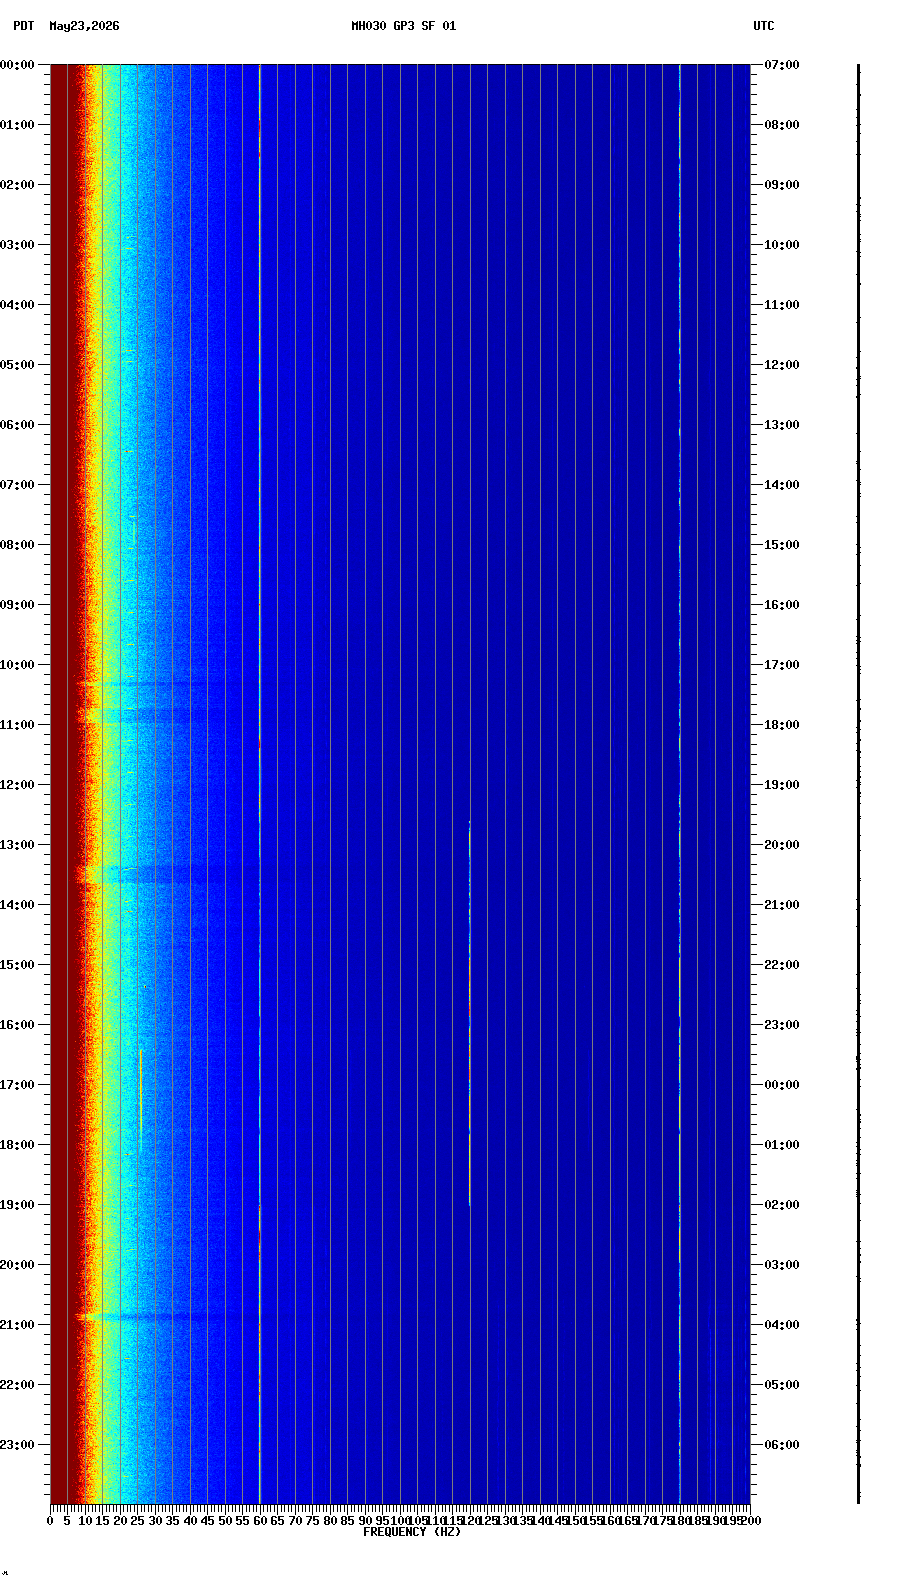The height and width of the screenshot is (1584, 902).
Task: Click the 16:00 PDT time label
Action: pyautogui.click(x=17, y=1025)
